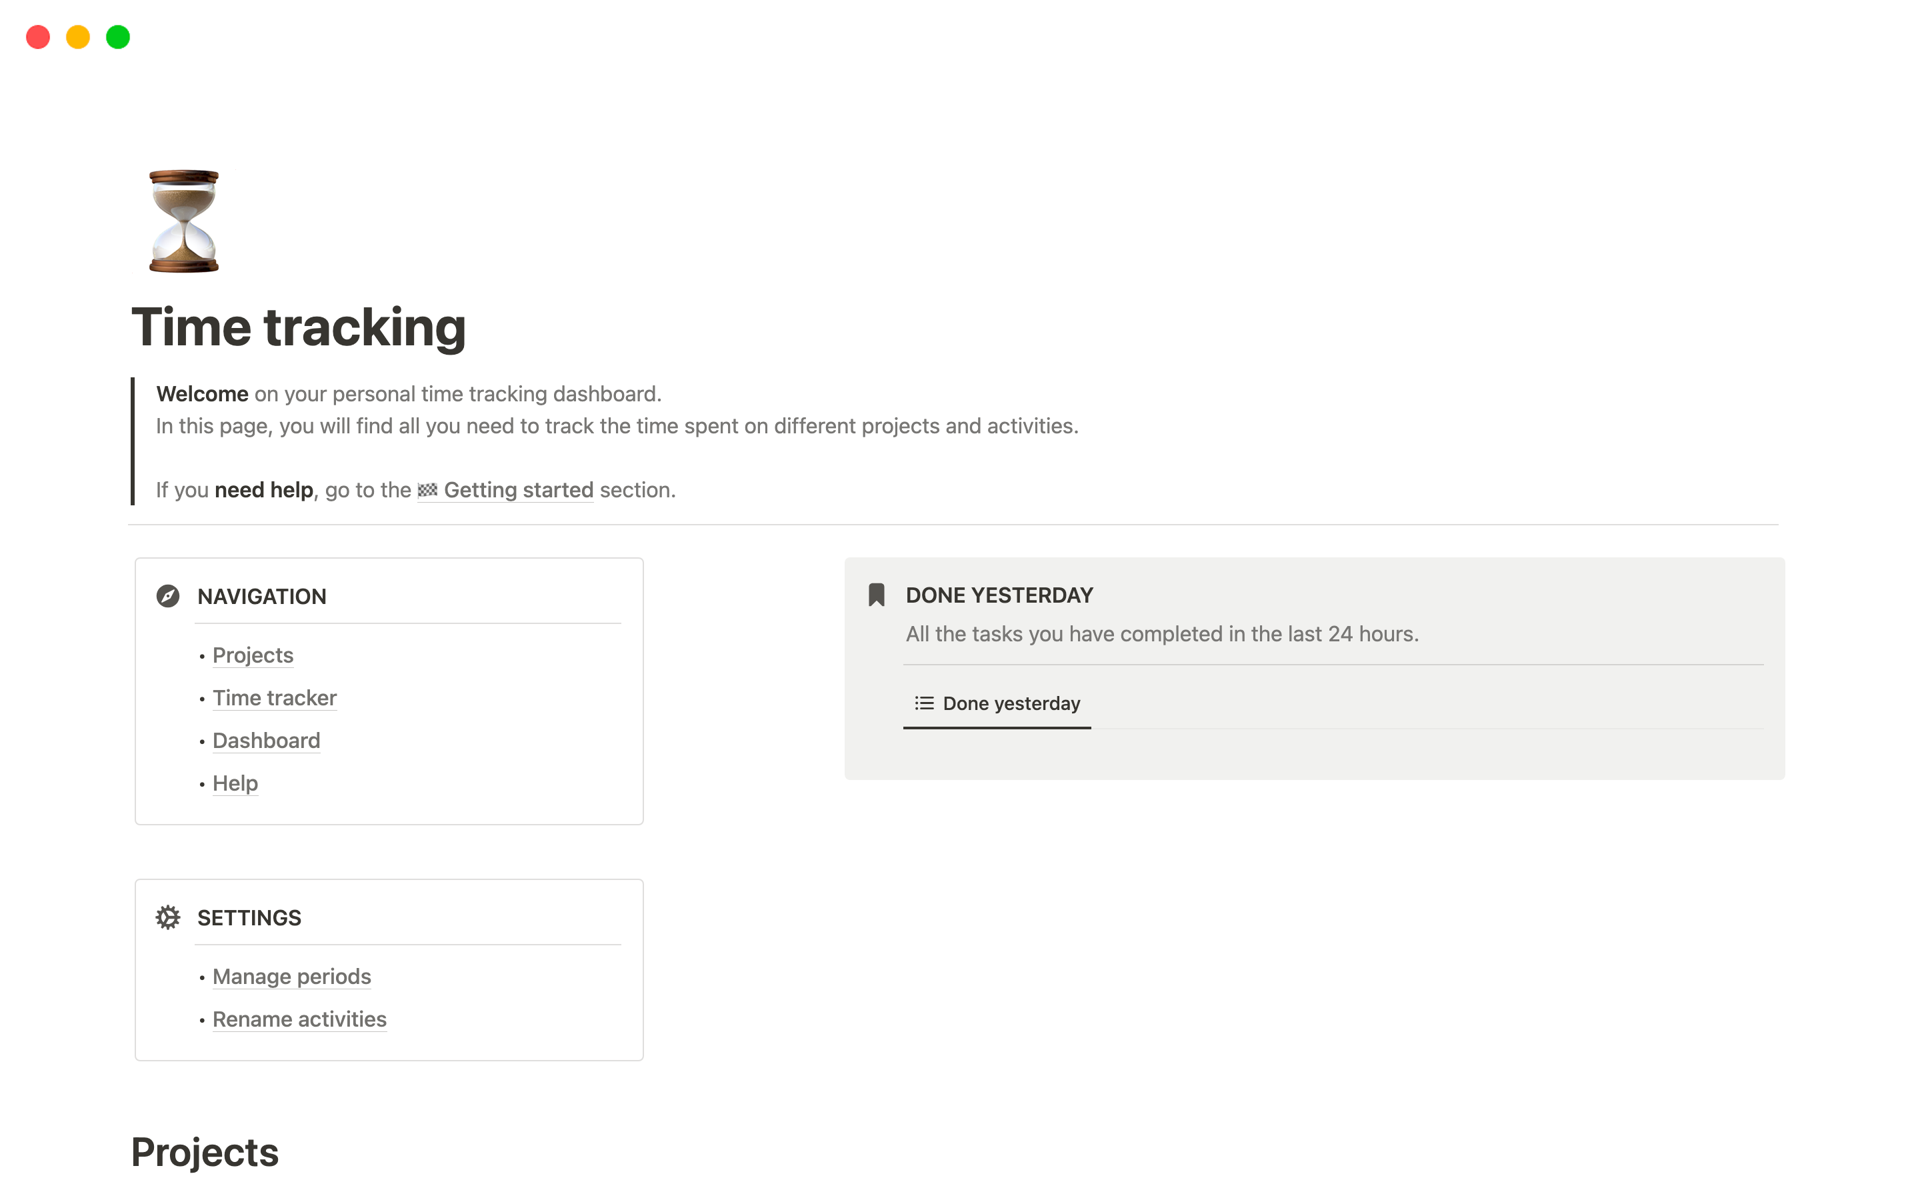Open the Projects navigation link
Image resolution: width=1920 pixels, height=1200 pixels.
pyautogui.click(x=253, y=654)
